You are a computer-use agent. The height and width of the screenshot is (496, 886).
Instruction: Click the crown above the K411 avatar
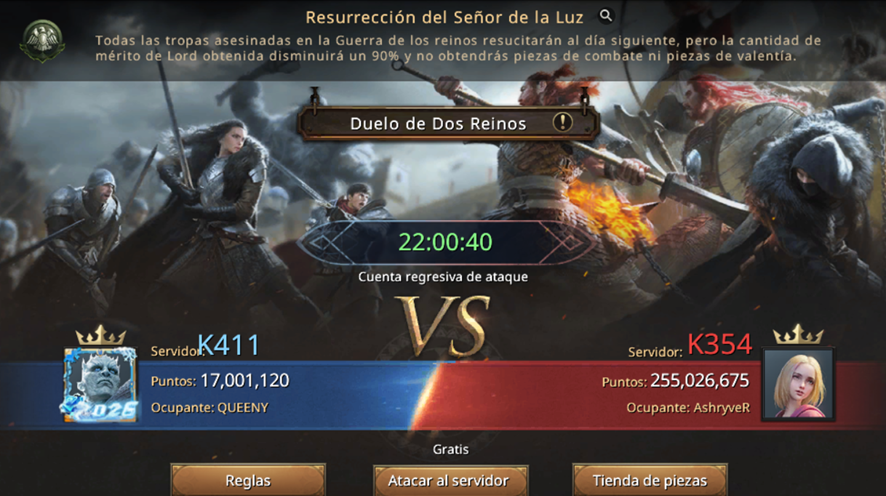(101, 336)
